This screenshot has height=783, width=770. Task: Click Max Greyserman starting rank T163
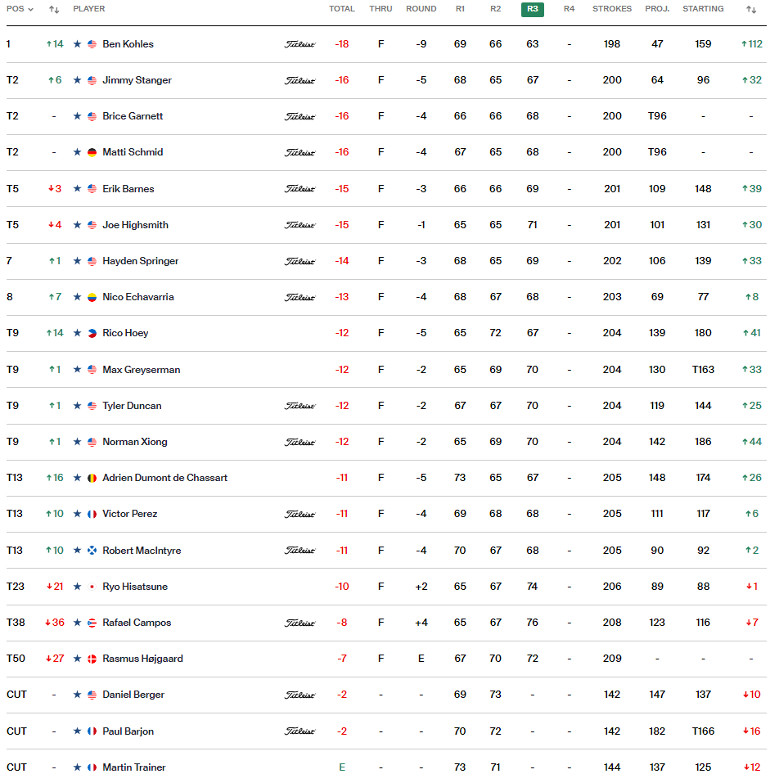[x=703, y=370]
